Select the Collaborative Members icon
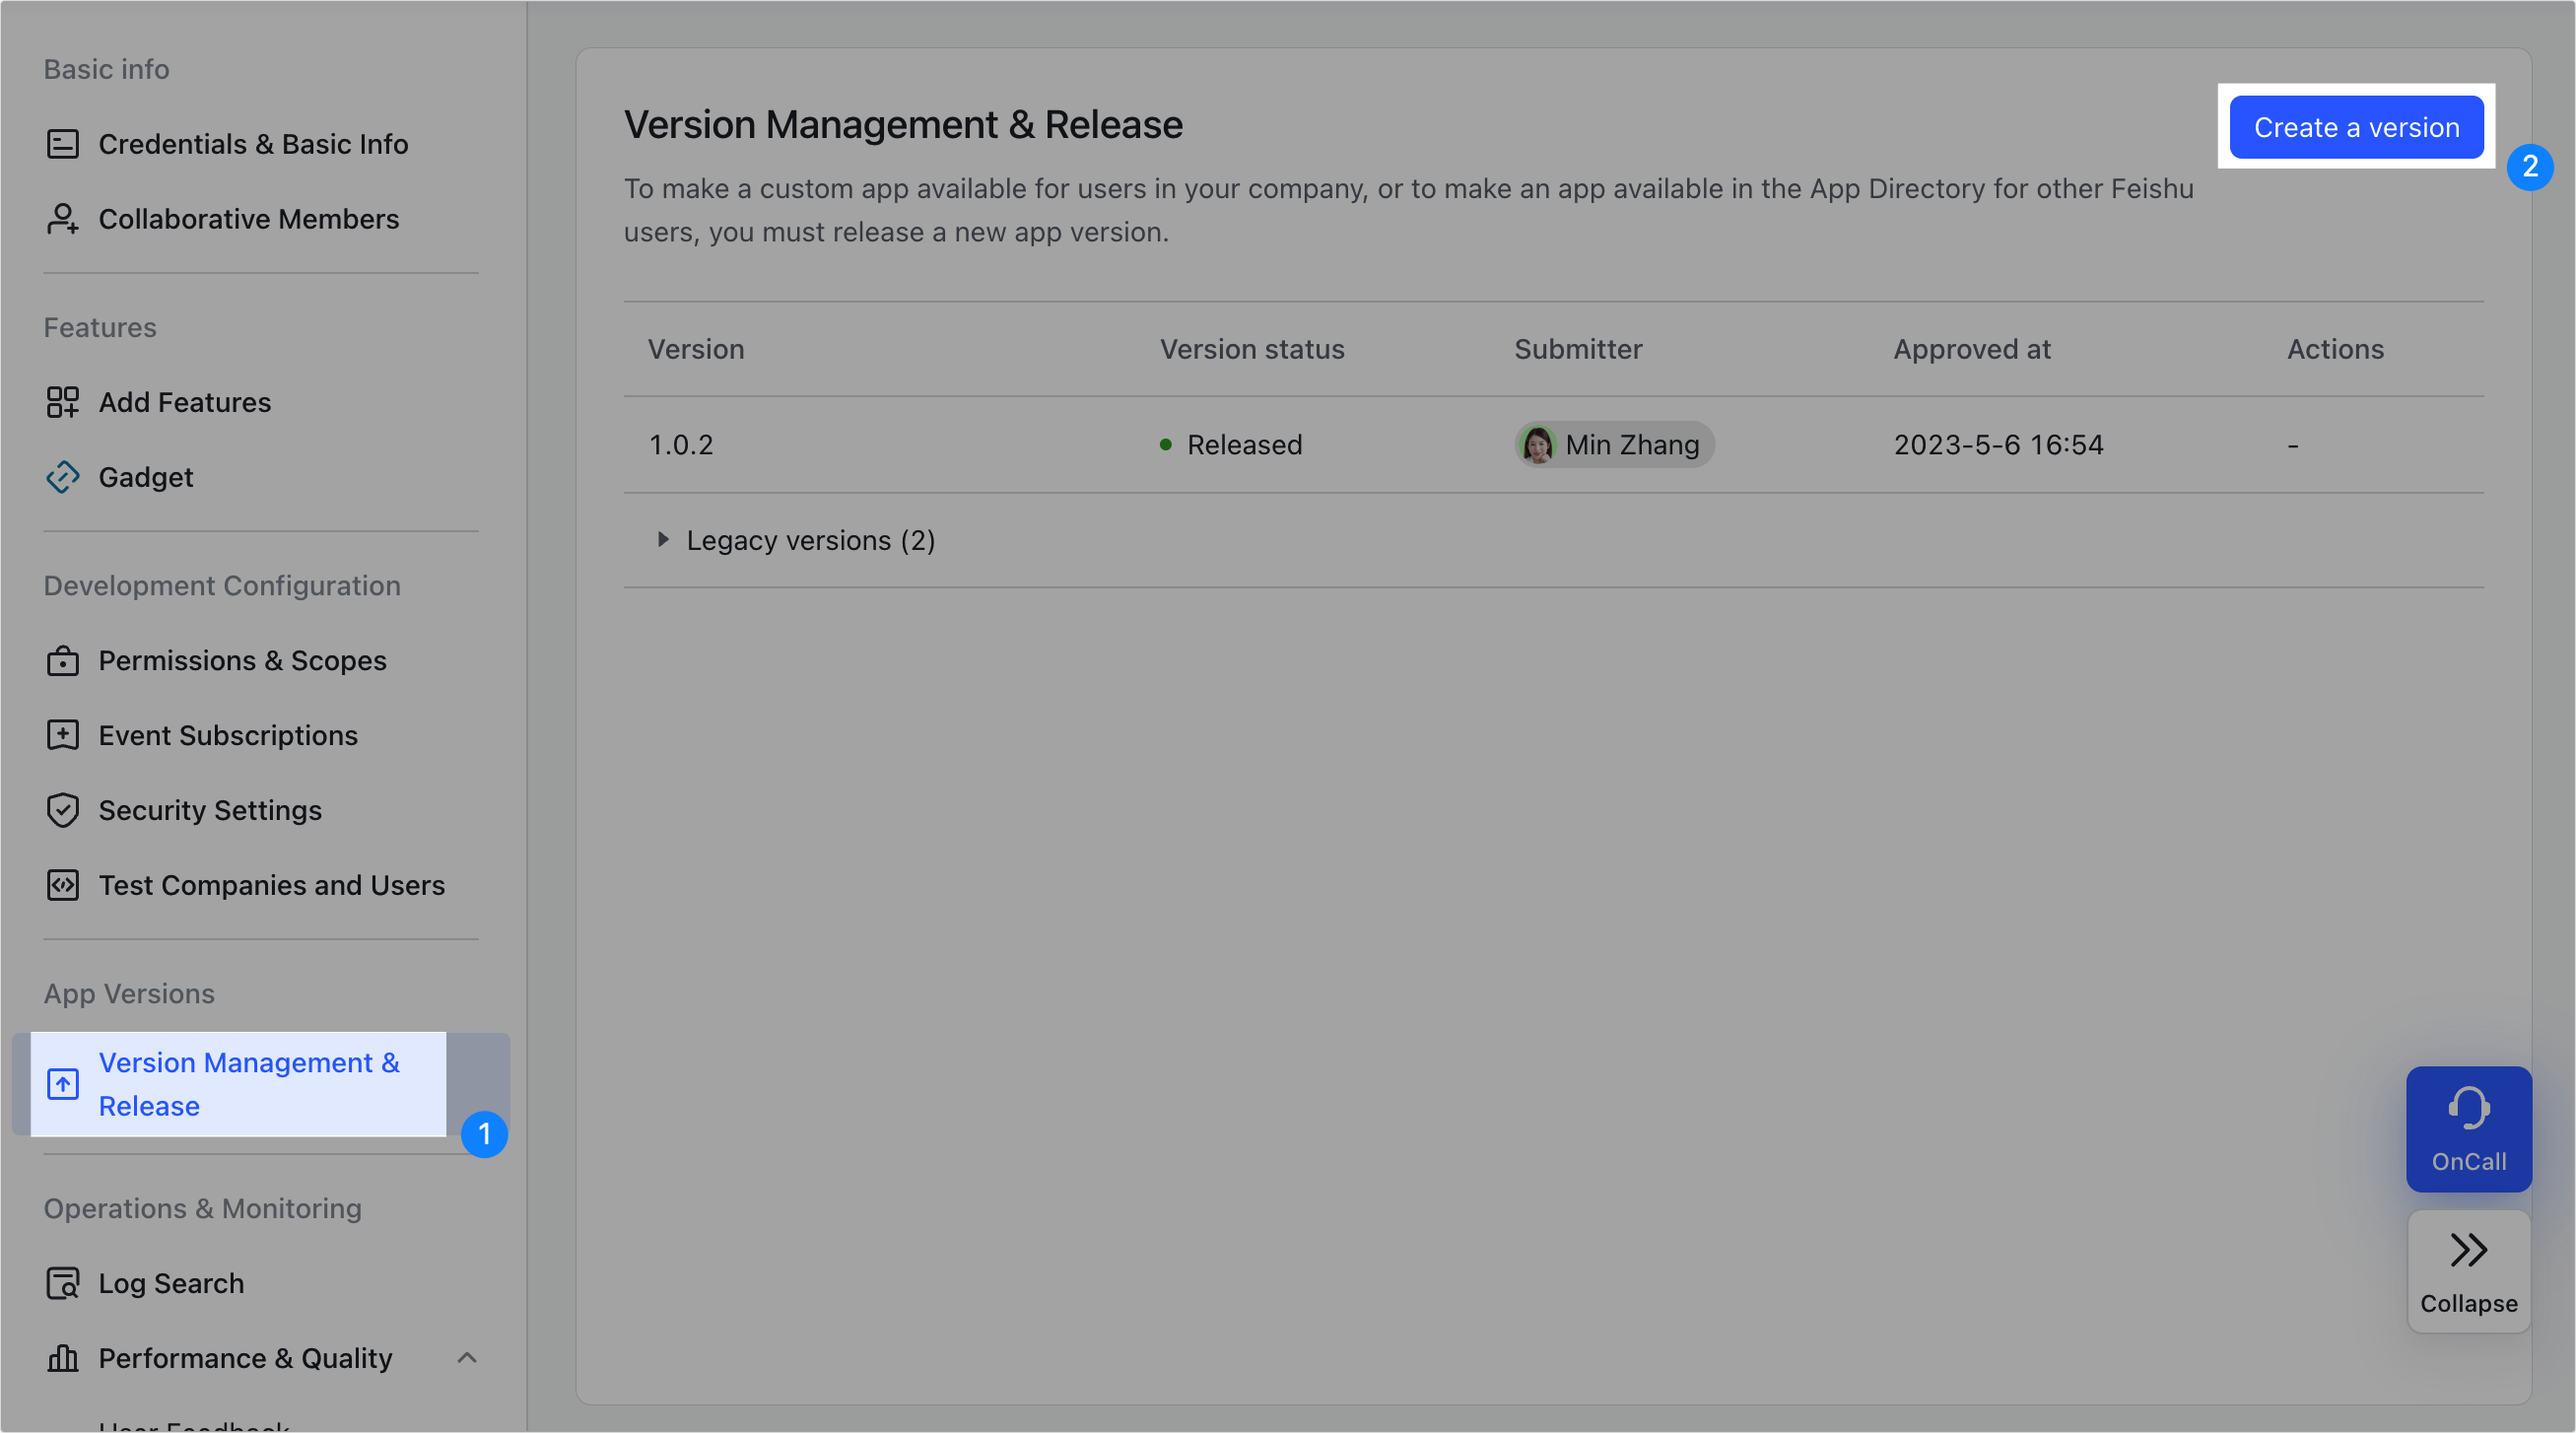Viewport: 2576px width, 1433px height. click(x=62, y=219)
